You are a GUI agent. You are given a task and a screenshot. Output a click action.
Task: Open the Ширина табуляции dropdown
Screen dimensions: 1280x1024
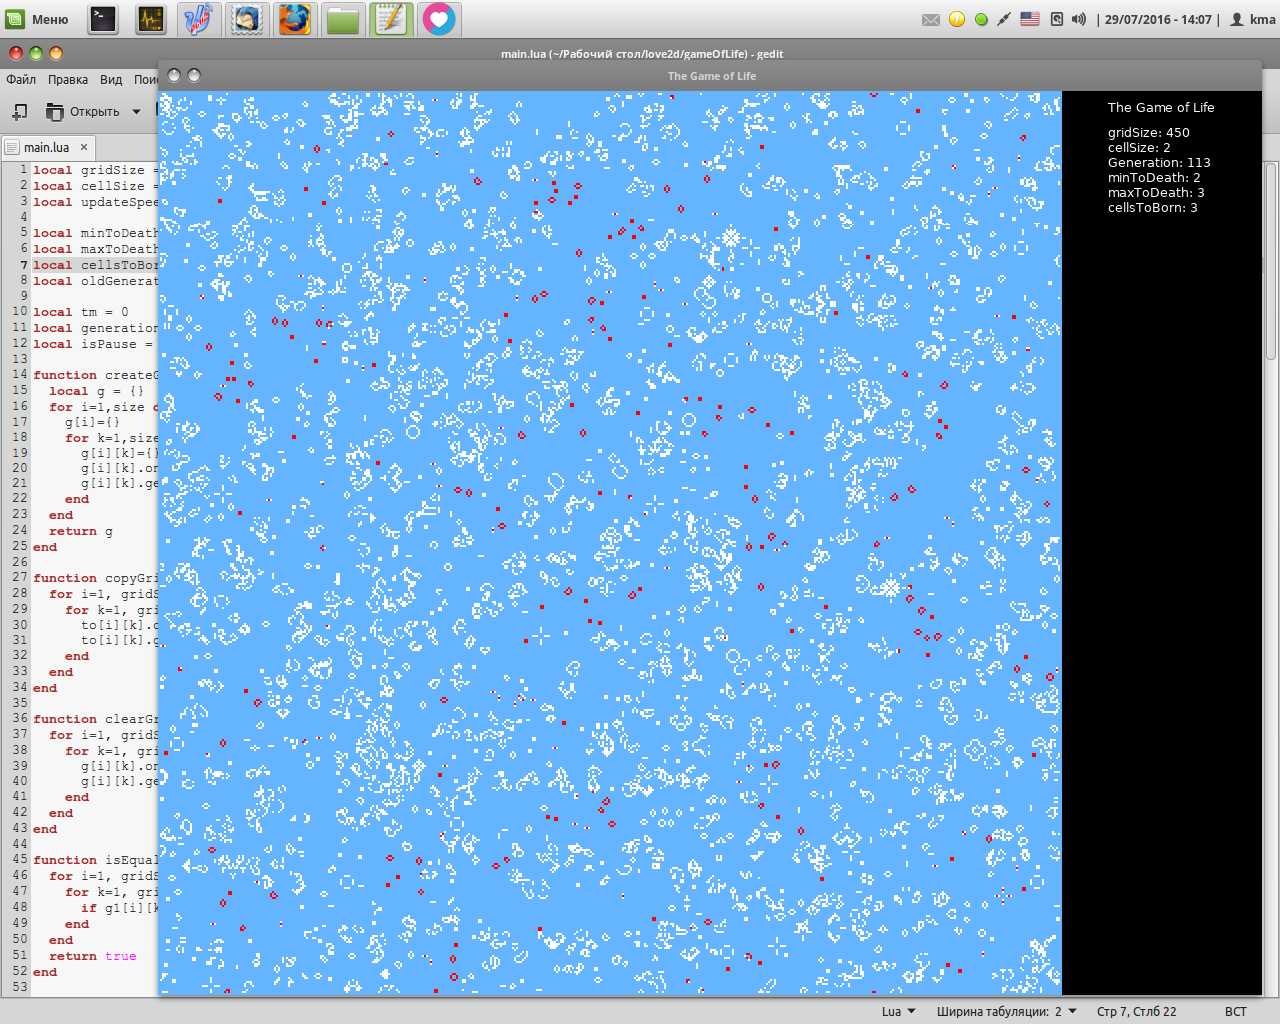[1007, 1011]
